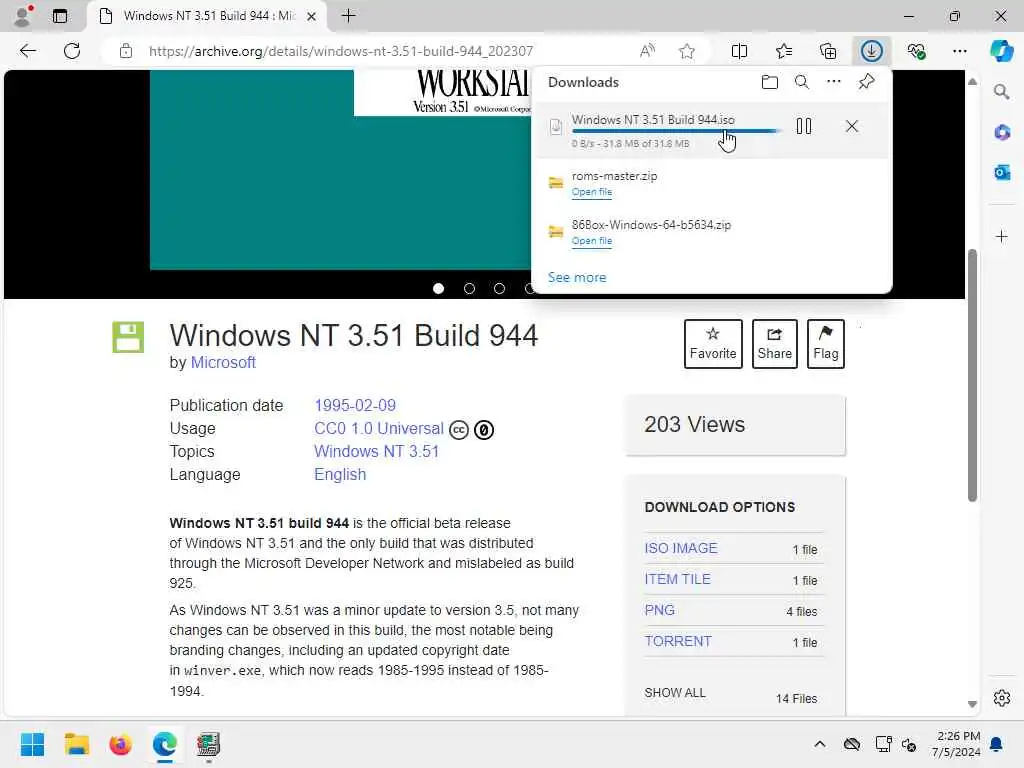Launch Firefox from taskbar
This screenshot has height=768, width=1024.
click(x=120, y=744)
